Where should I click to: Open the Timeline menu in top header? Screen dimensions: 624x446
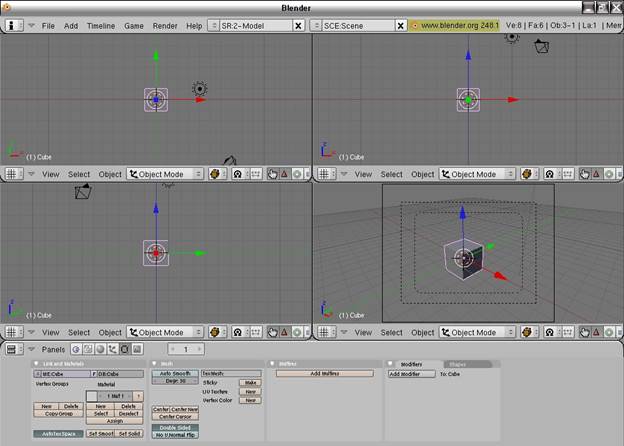(x=100, y=25)
